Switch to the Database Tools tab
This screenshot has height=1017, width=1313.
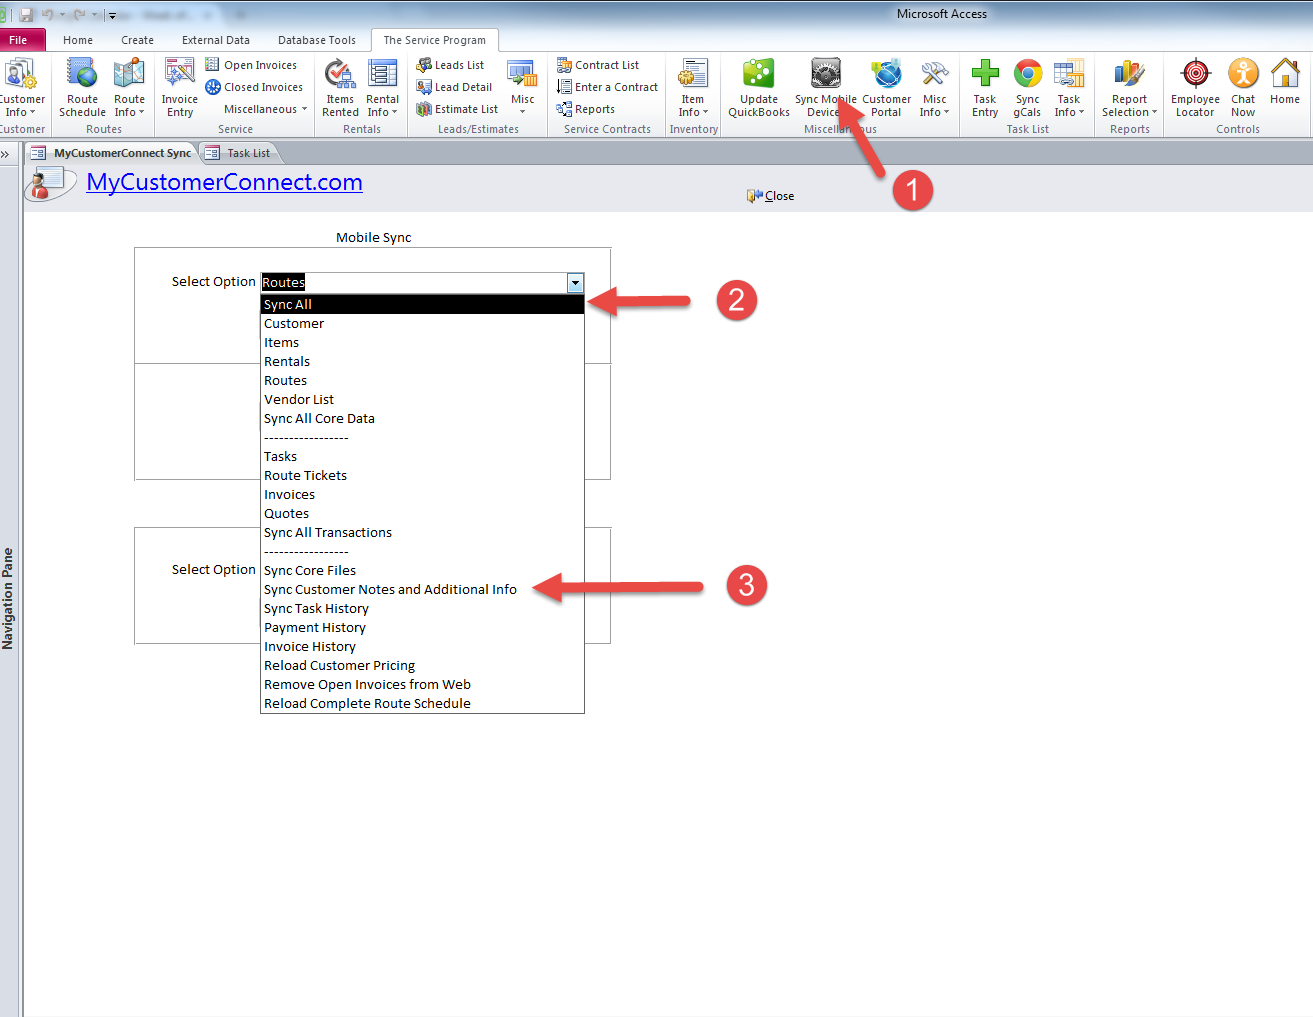coord(317,40)
